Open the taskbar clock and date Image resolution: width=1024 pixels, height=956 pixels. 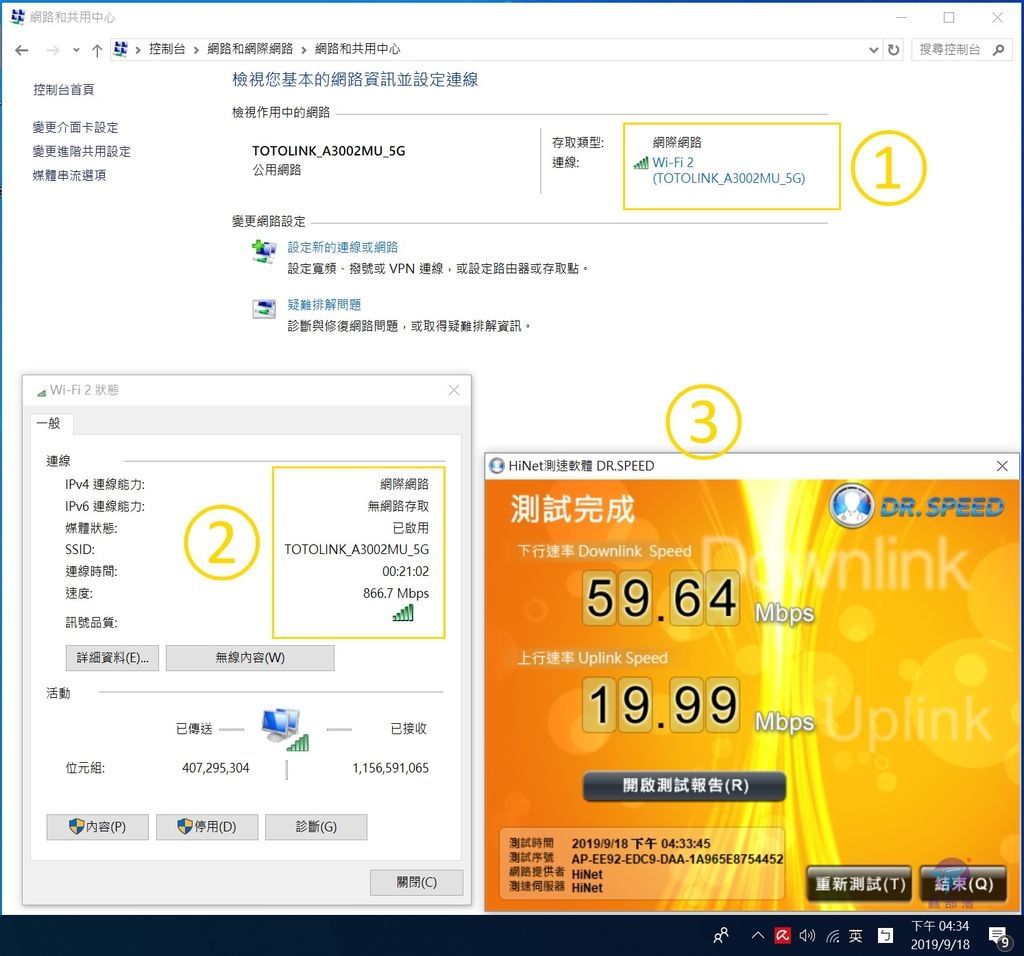[940, 935]
